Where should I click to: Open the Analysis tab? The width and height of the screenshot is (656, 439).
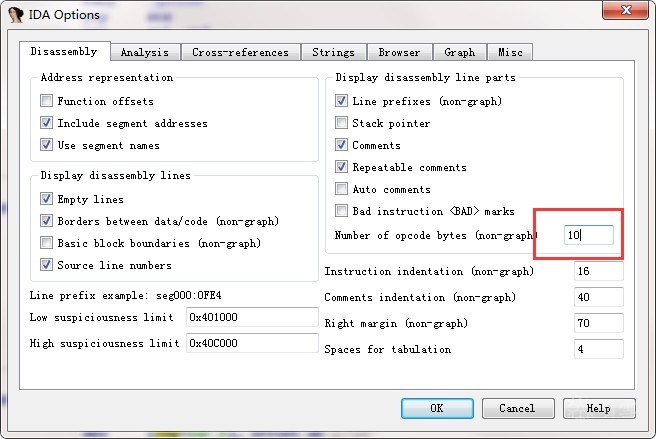click(145, 52)
